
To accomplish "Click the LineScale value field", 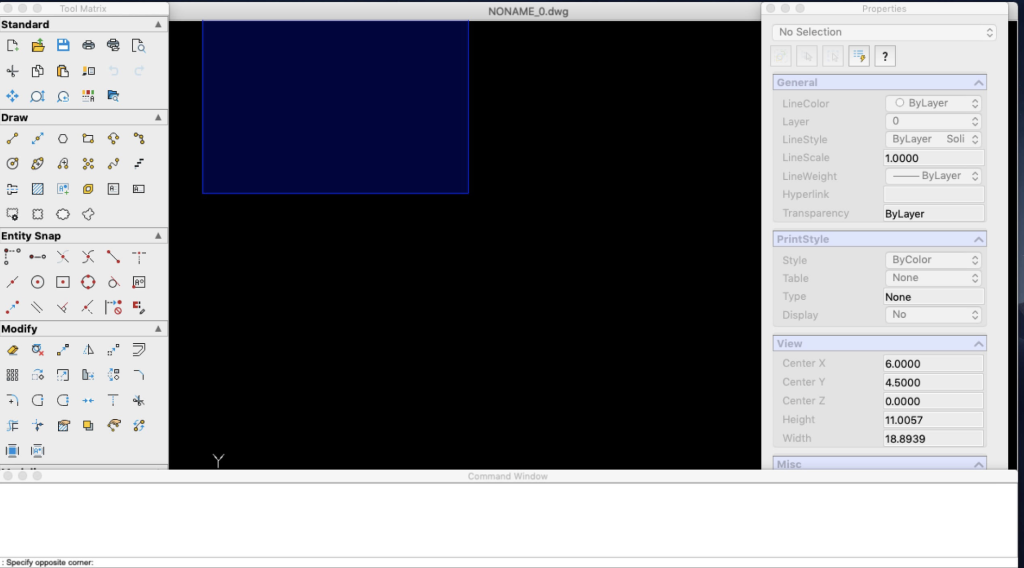I will click(933, 158).
